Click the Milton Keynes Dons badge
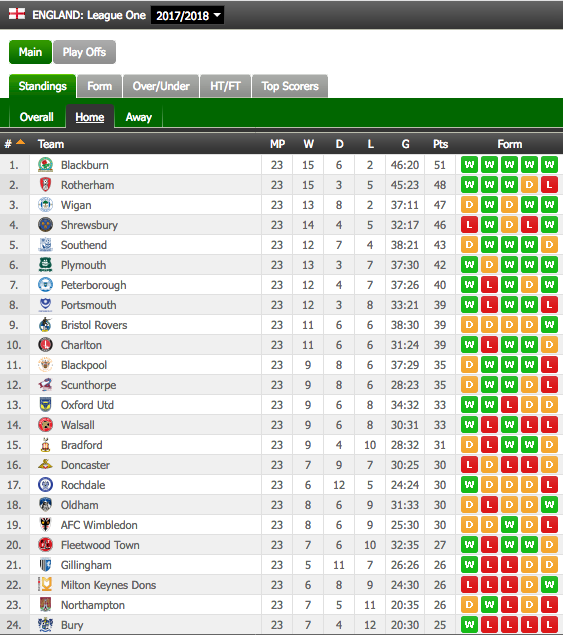 (x=45, y=584)
